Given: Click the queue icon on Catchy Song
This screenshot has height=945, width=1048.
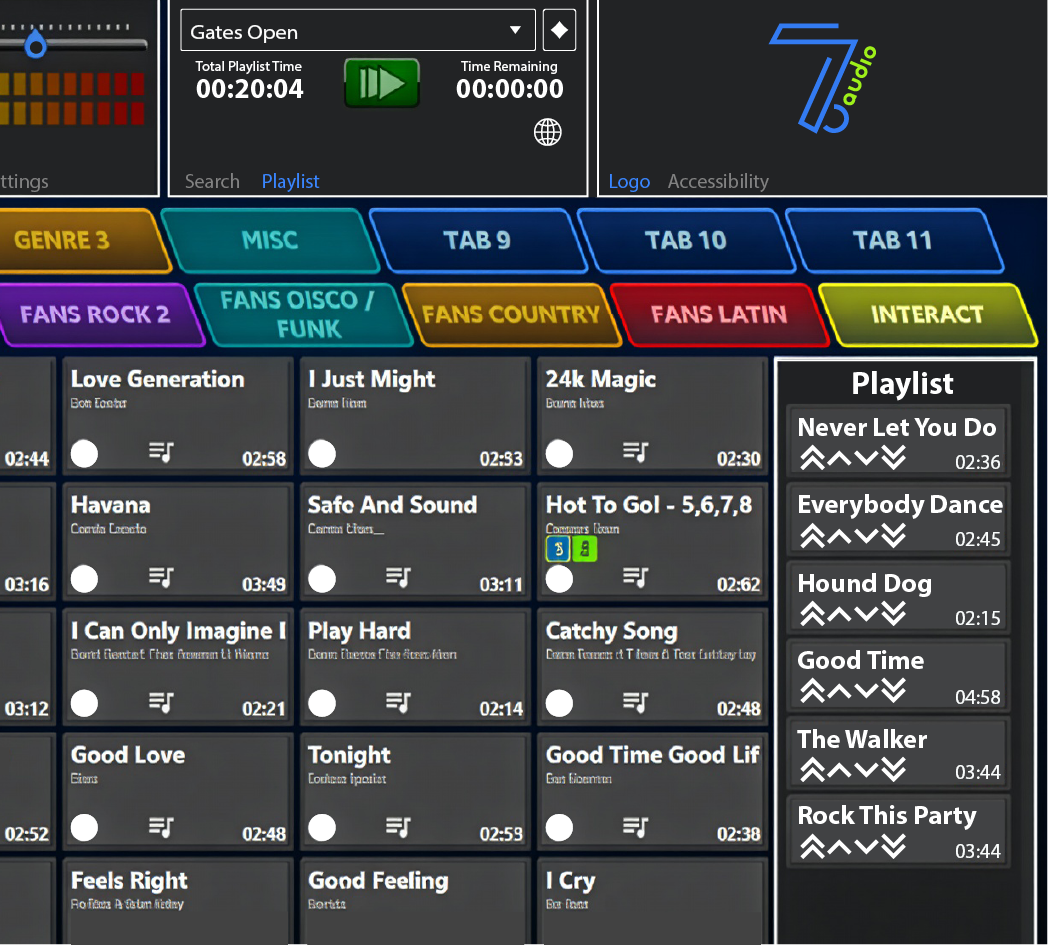Looking at the screenshot, I should [x=636, y=702].
